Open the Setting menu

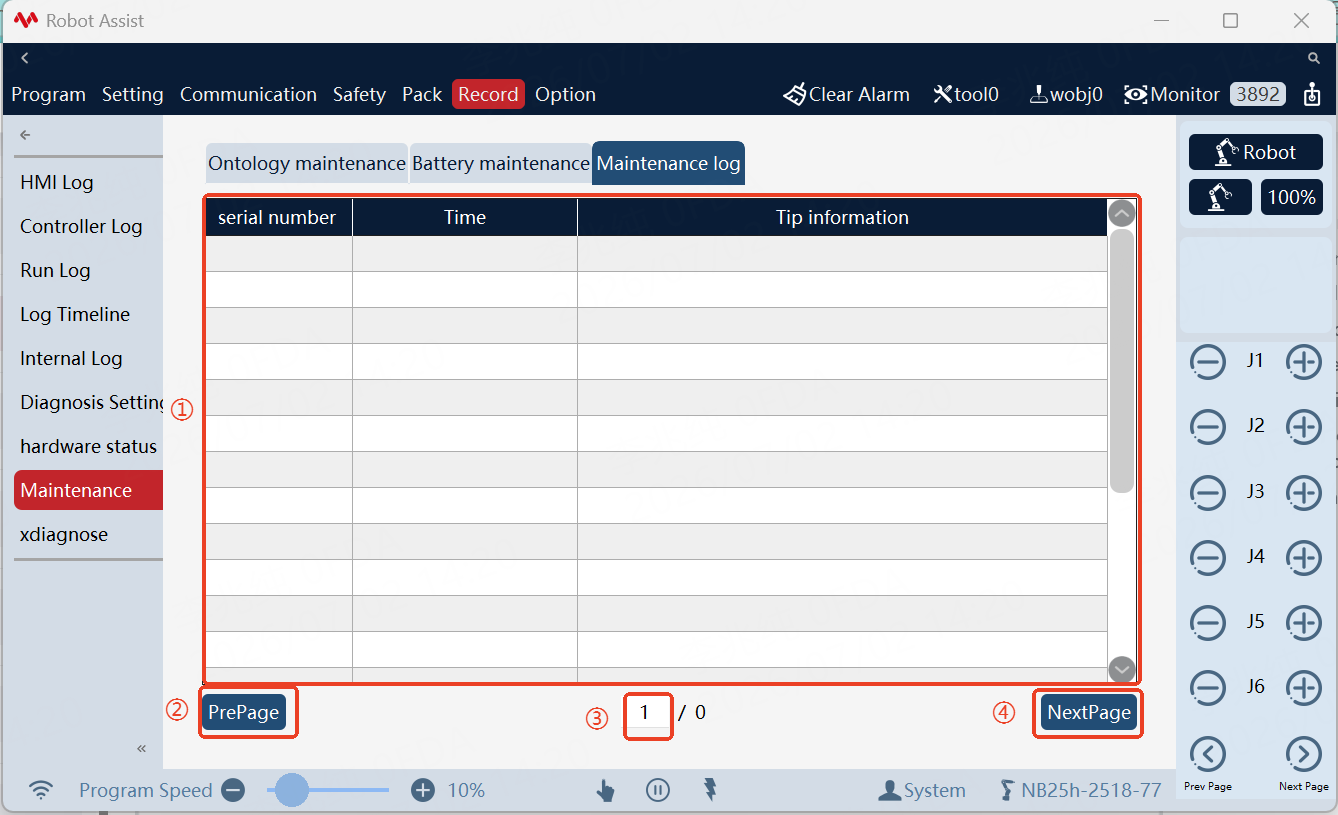[132, 95]
